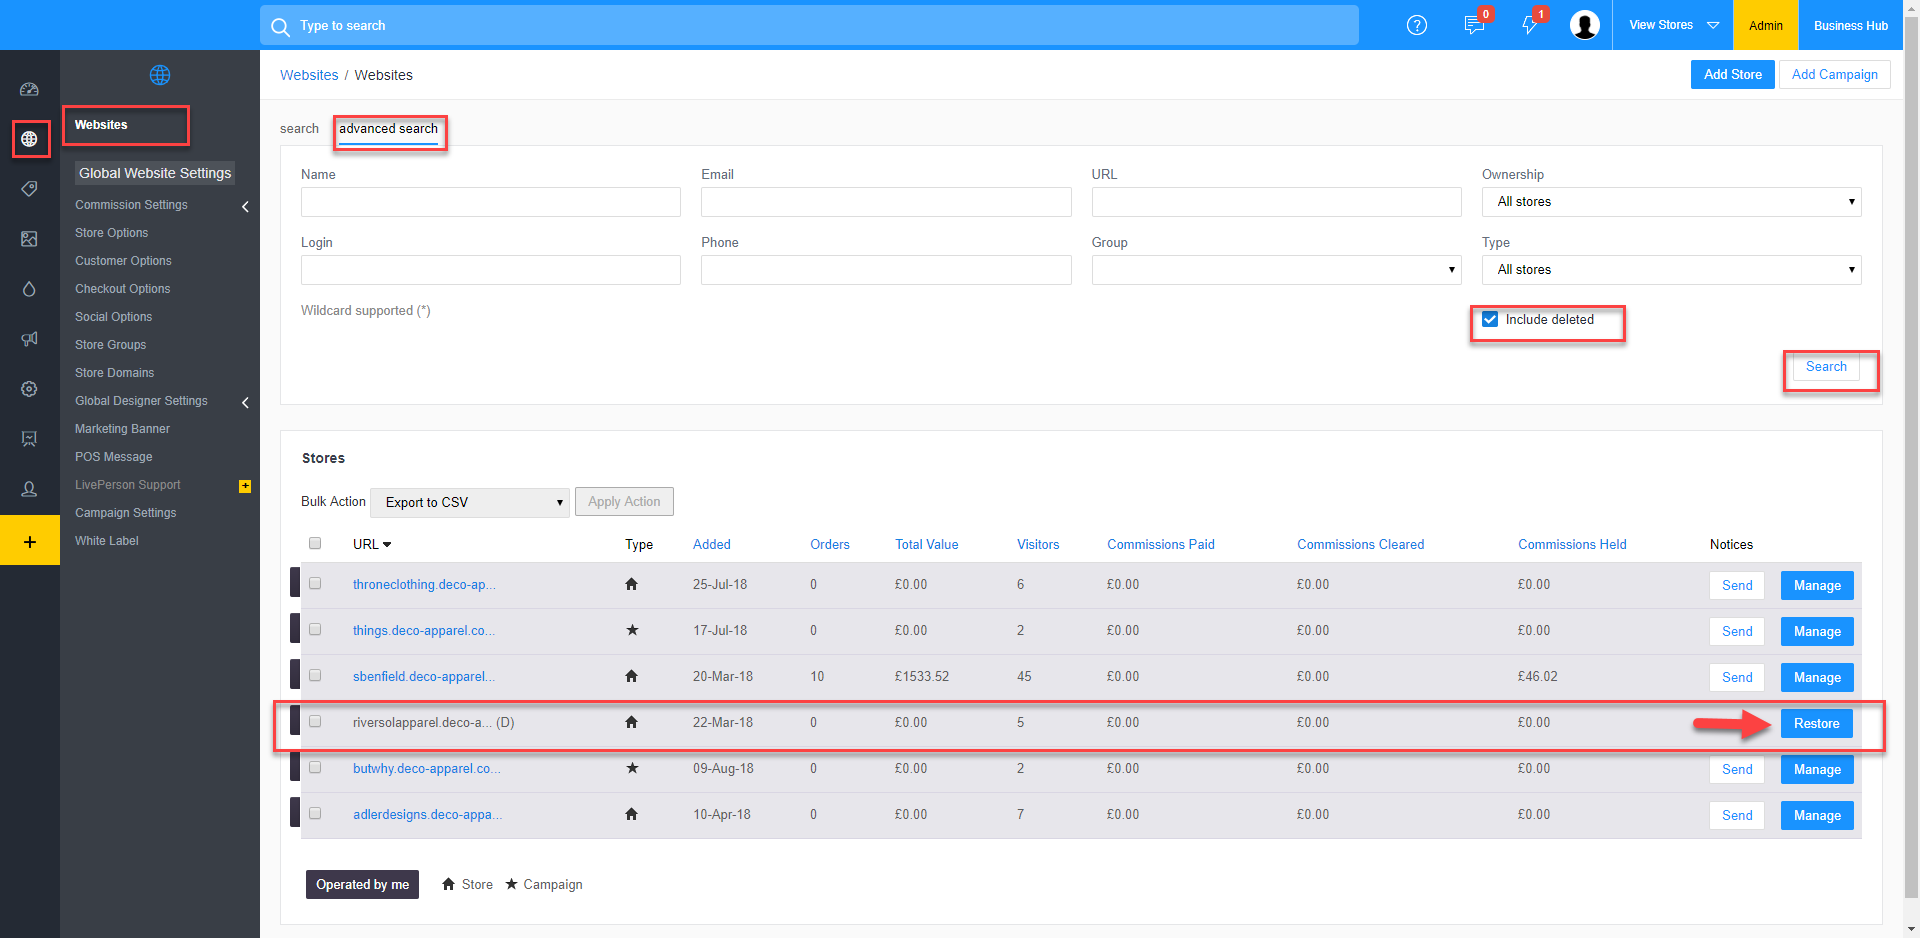
Task: Open the price tag icon in sidebar
Action: [x=29, y=189]
